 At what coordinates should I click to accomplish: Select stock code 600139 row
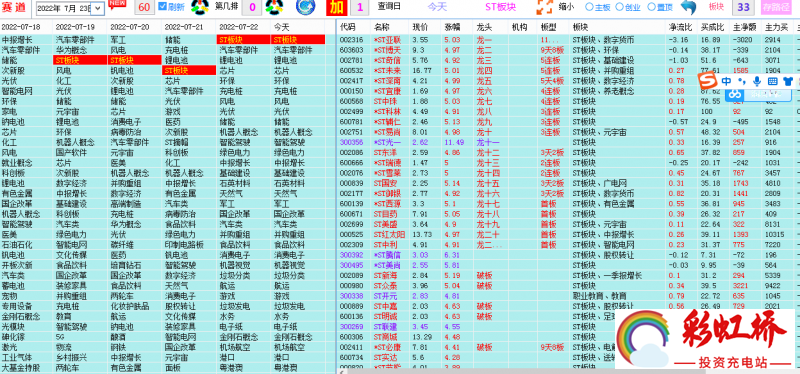352,204
